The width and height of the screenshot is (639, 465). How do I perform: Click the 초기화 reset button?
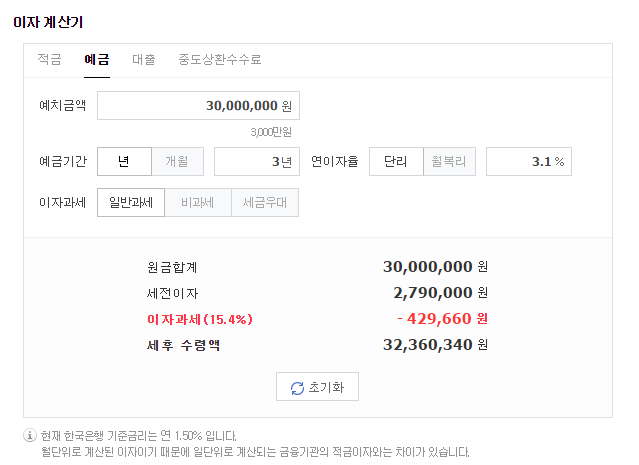[317, 386]
